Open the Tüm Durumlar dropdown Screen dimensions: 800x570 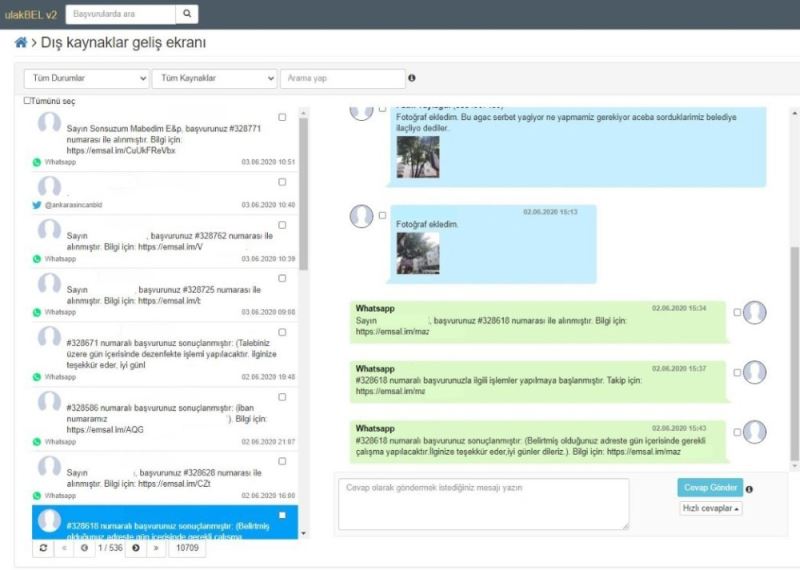(x=86, y=78)
